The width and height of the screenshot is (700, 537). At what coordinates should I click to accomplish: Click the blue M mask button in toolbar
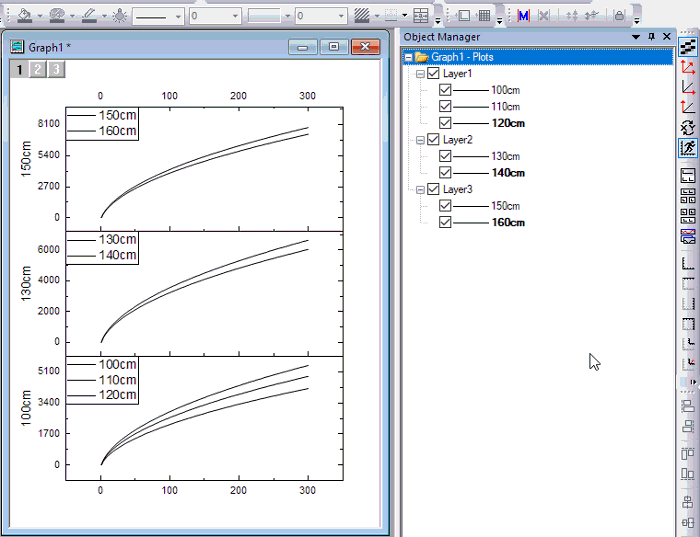point(523,16)
